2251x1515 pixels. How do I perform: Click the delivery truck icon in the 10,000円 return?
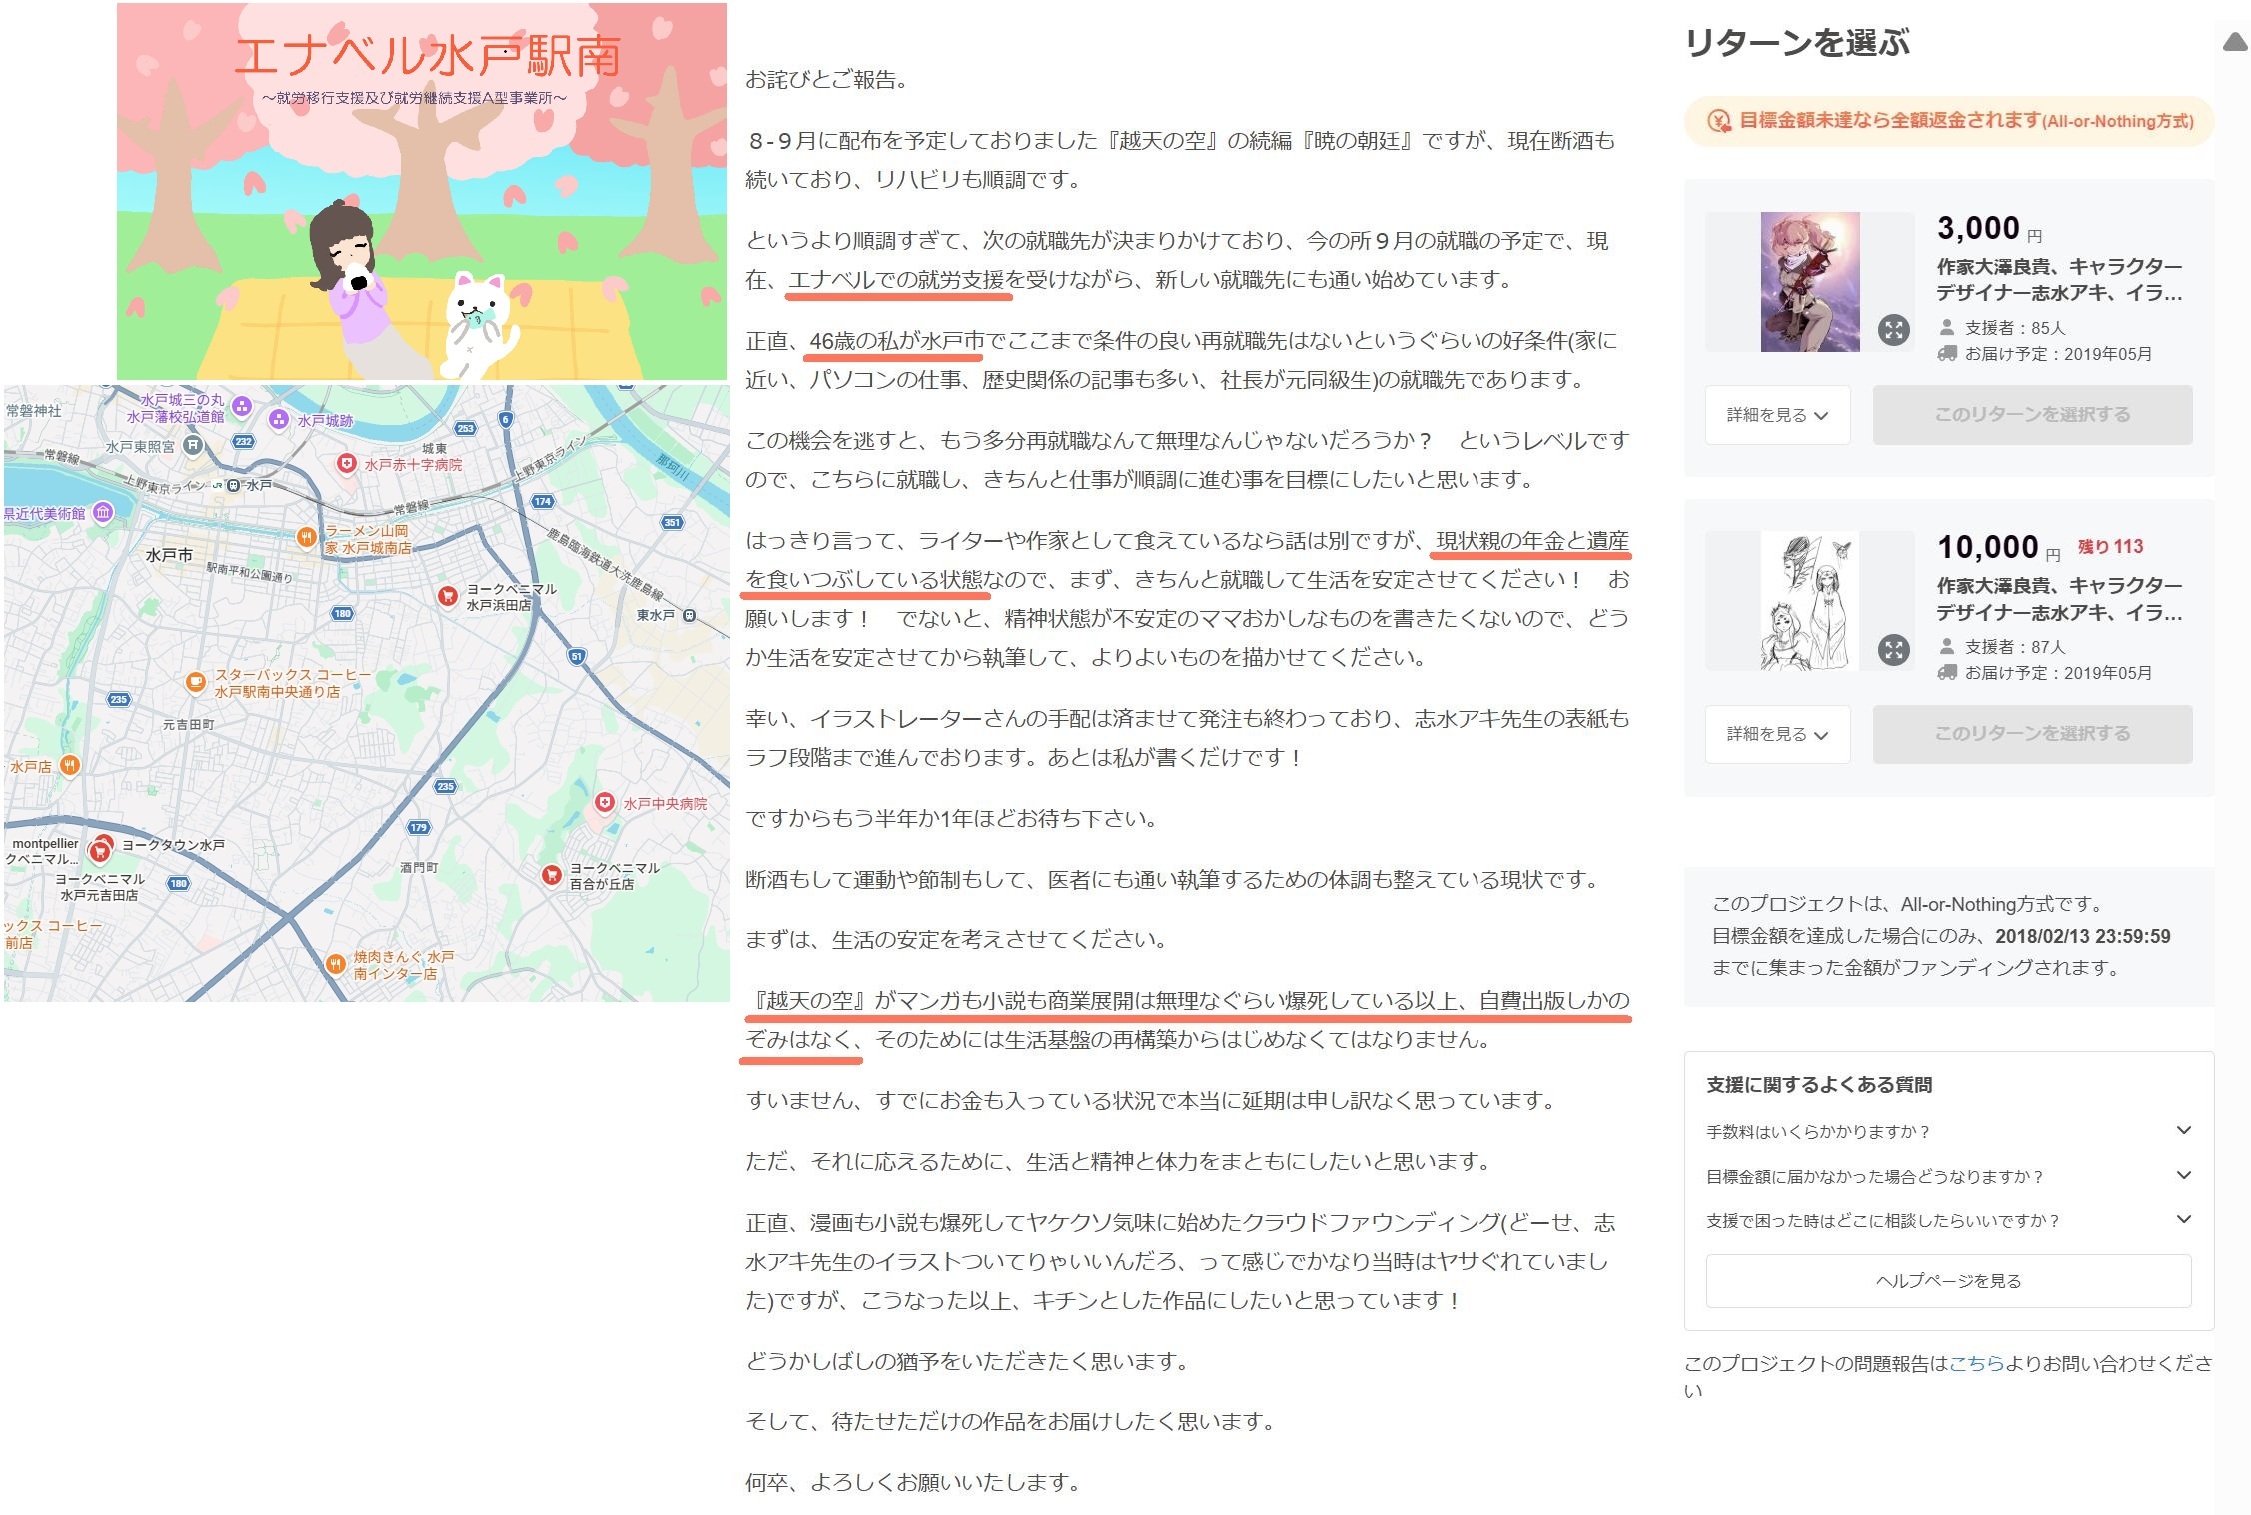pos(1946,672)
